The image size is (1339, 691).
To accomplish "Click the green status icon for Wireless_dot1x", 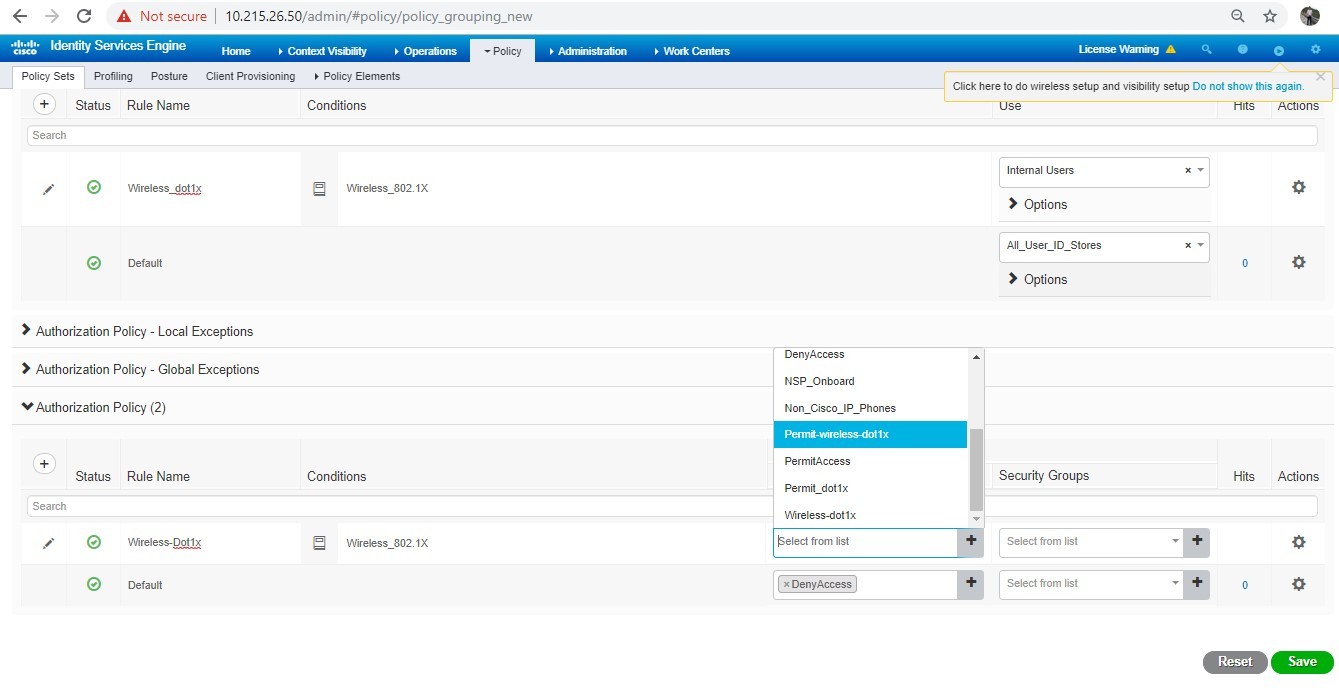I will tap(94, 187).
